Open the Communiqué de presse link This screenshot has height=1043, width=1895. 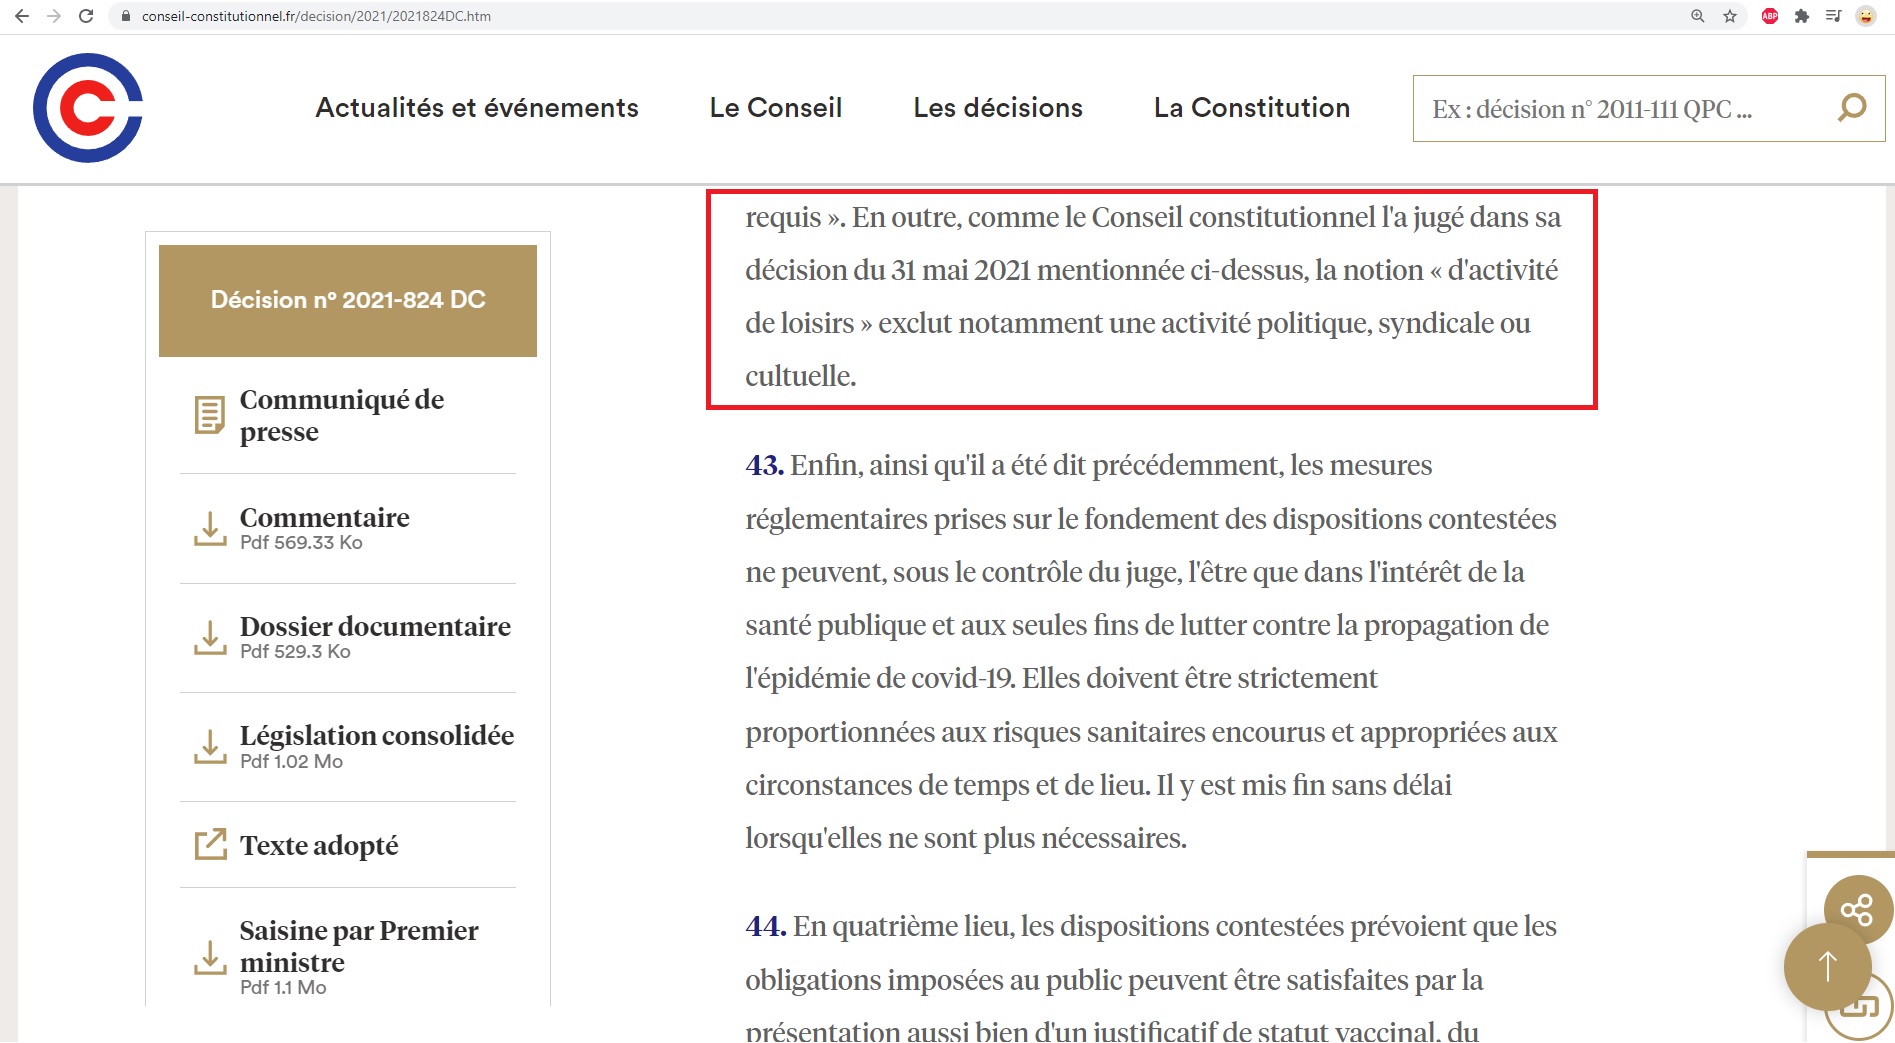(x=342, y=415)
